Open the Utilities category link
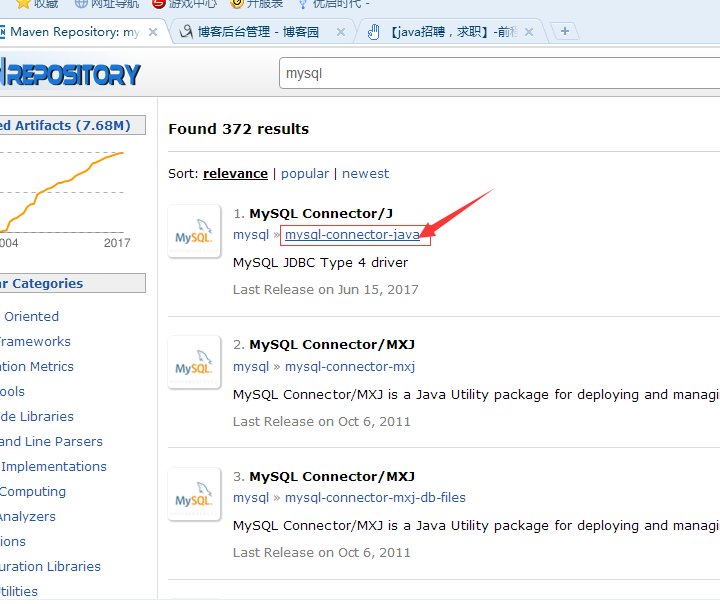 pos(19,592)
